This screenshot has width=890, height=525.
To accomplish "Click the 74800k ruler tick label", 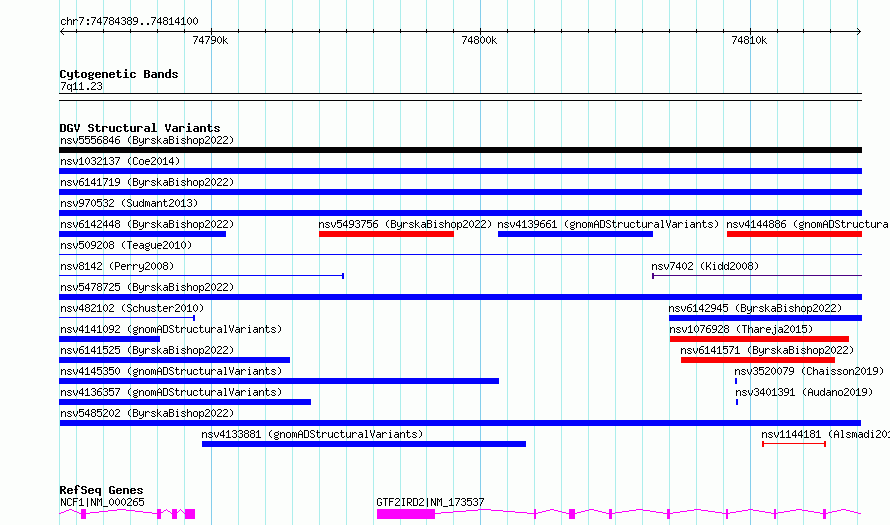I will pos(479,40).
